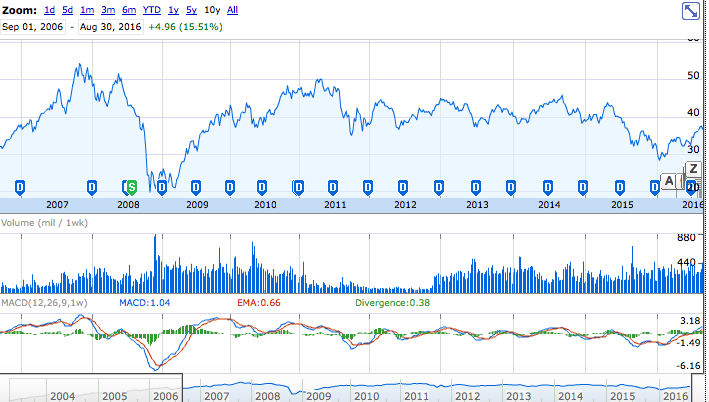Screen dimensions: 709x402
Task: Edit the end date Aug 30, 2016
Action: (x=111, y=27)
